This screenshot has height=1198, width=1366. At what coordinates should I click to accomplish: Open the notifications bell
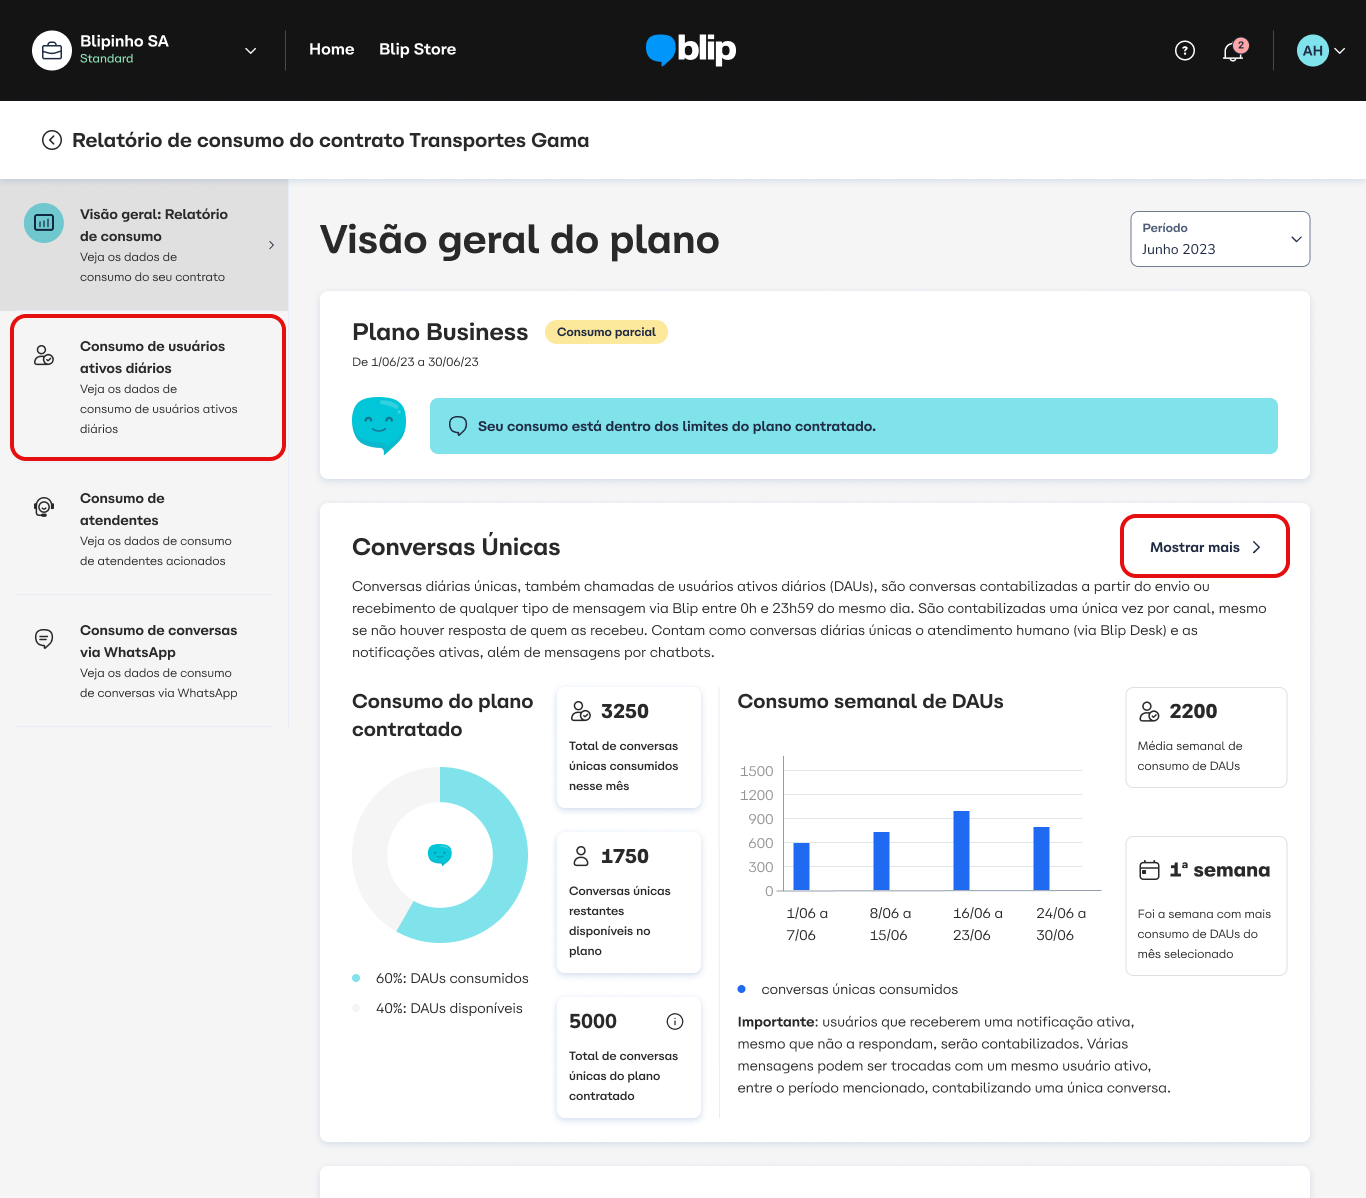(1233, 51)
